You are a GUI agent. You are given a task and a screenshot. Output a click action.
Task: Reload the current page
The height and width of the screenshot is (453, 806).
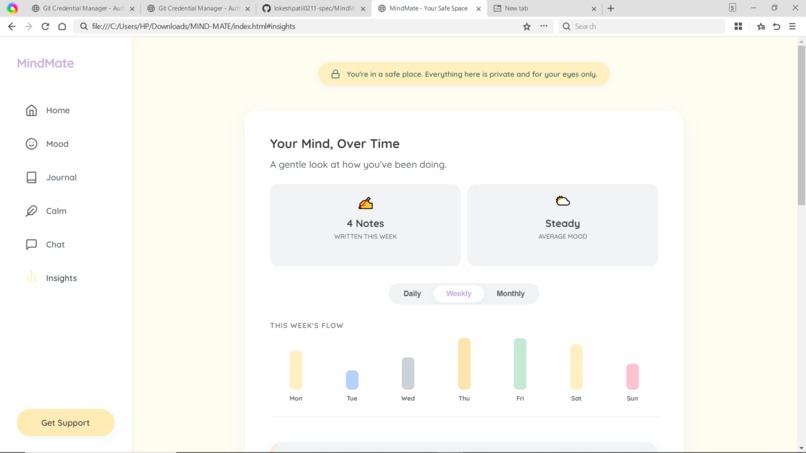[45, 26]
